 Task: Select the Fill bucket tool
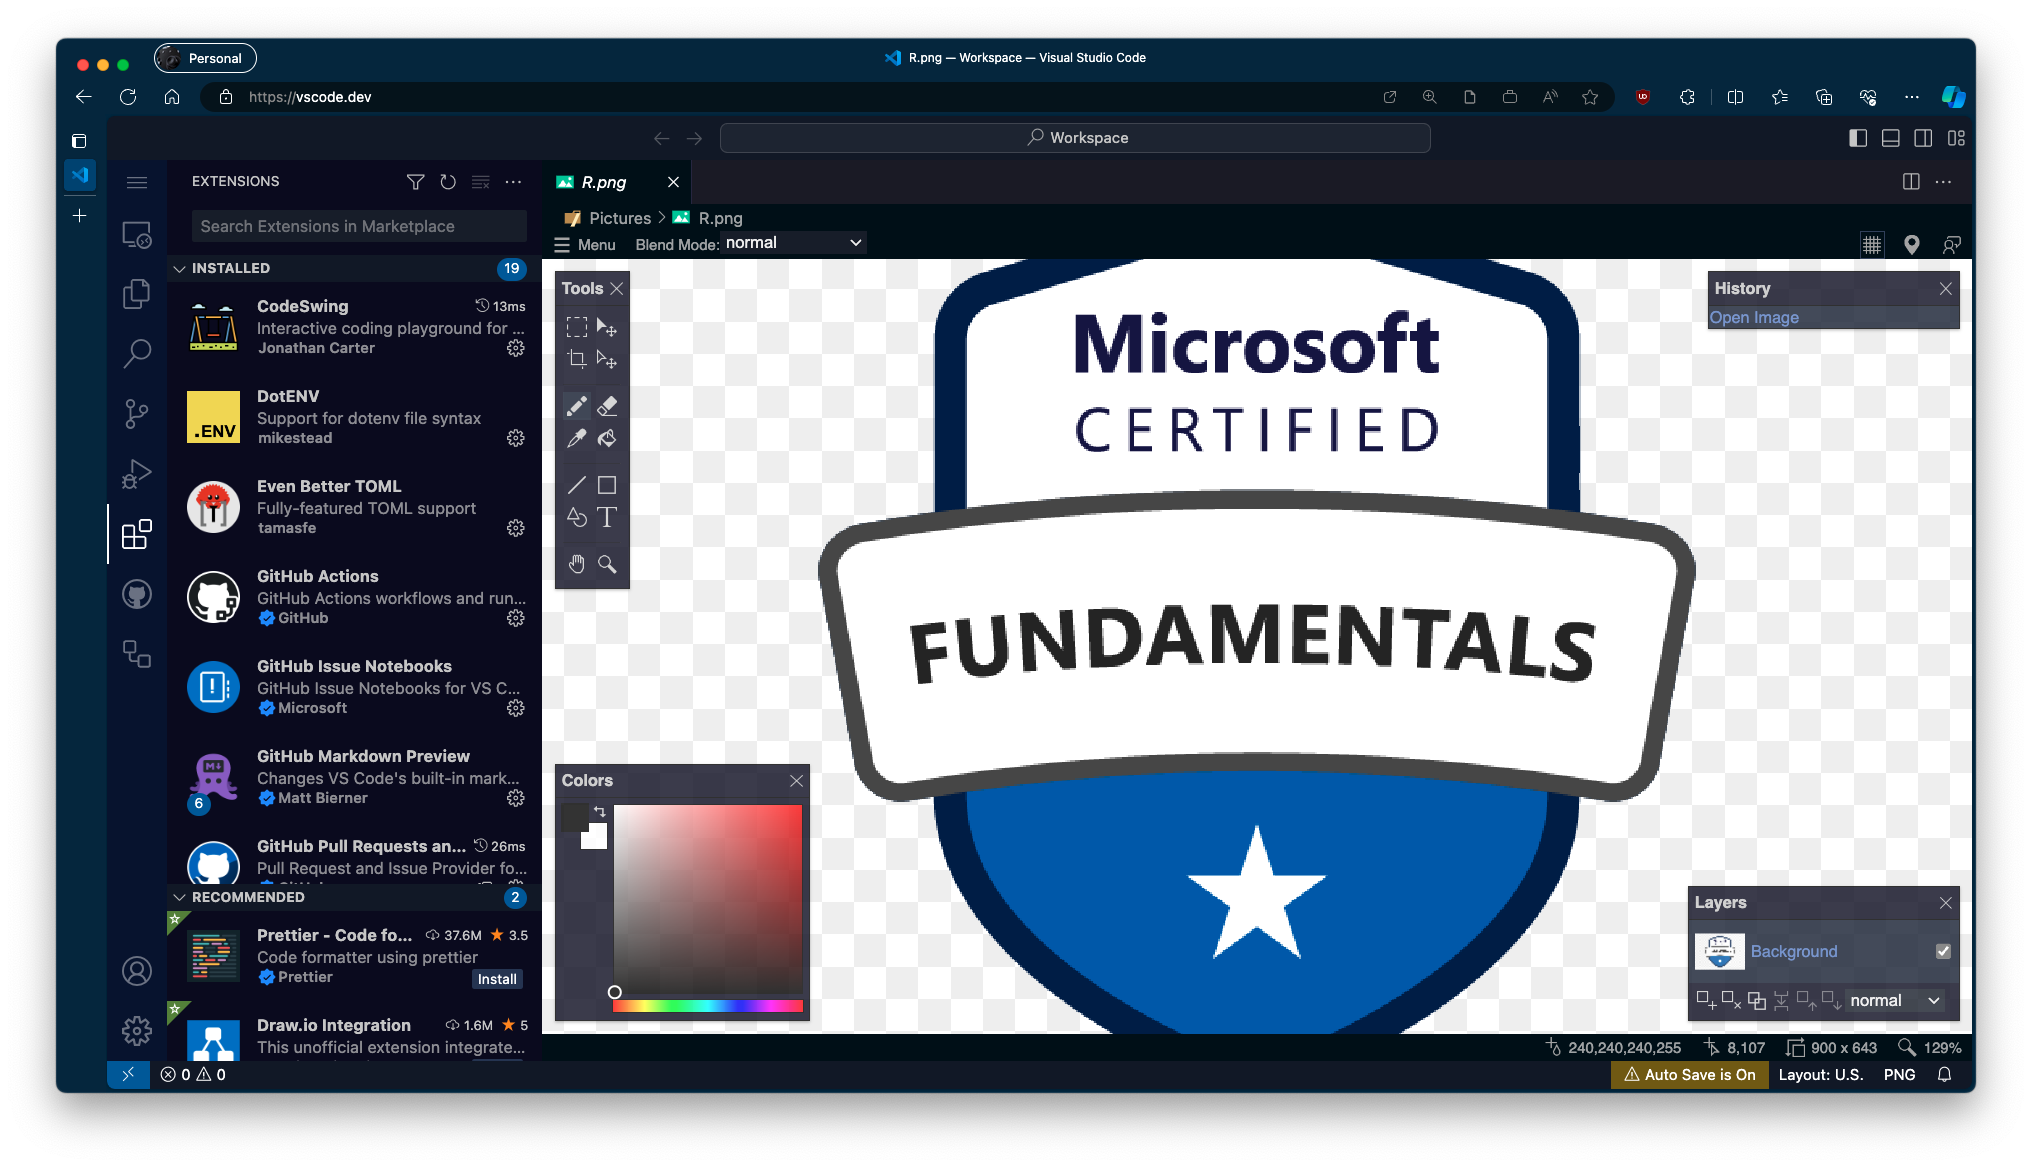pyautogui.click(x=608, y=437)
